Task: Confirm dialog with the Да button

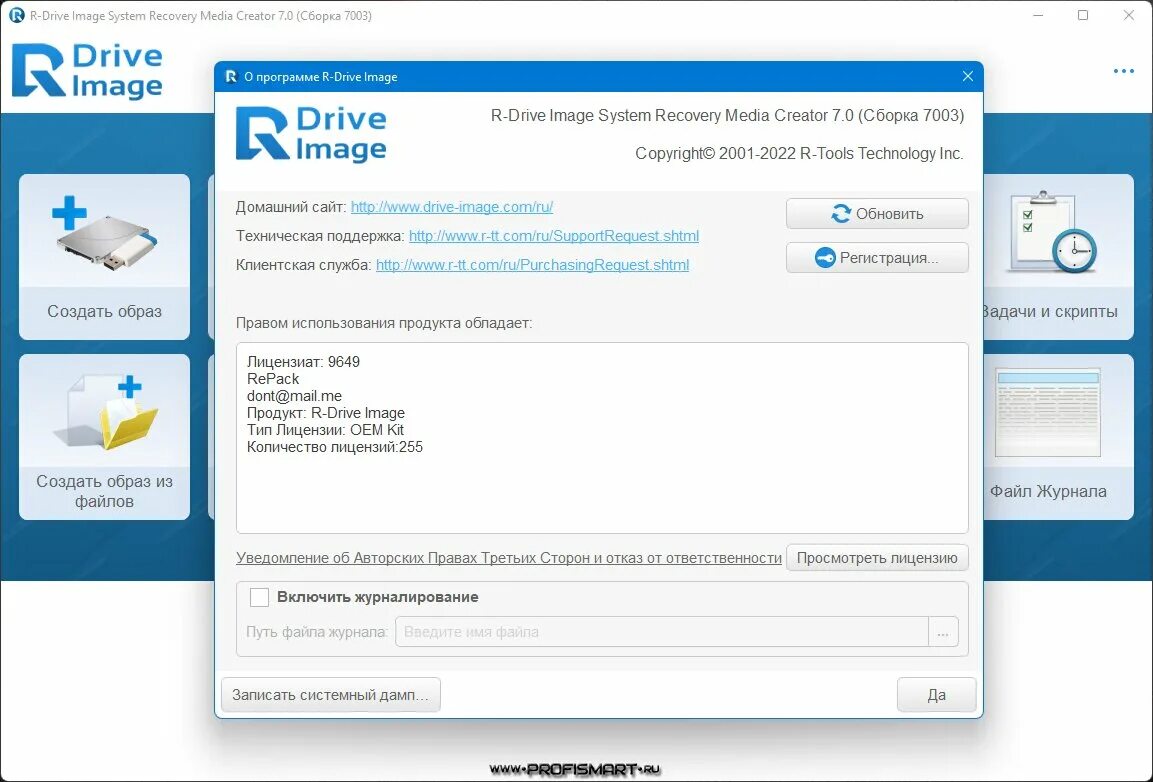Action: pyautogui.click(x=936, y=695)
